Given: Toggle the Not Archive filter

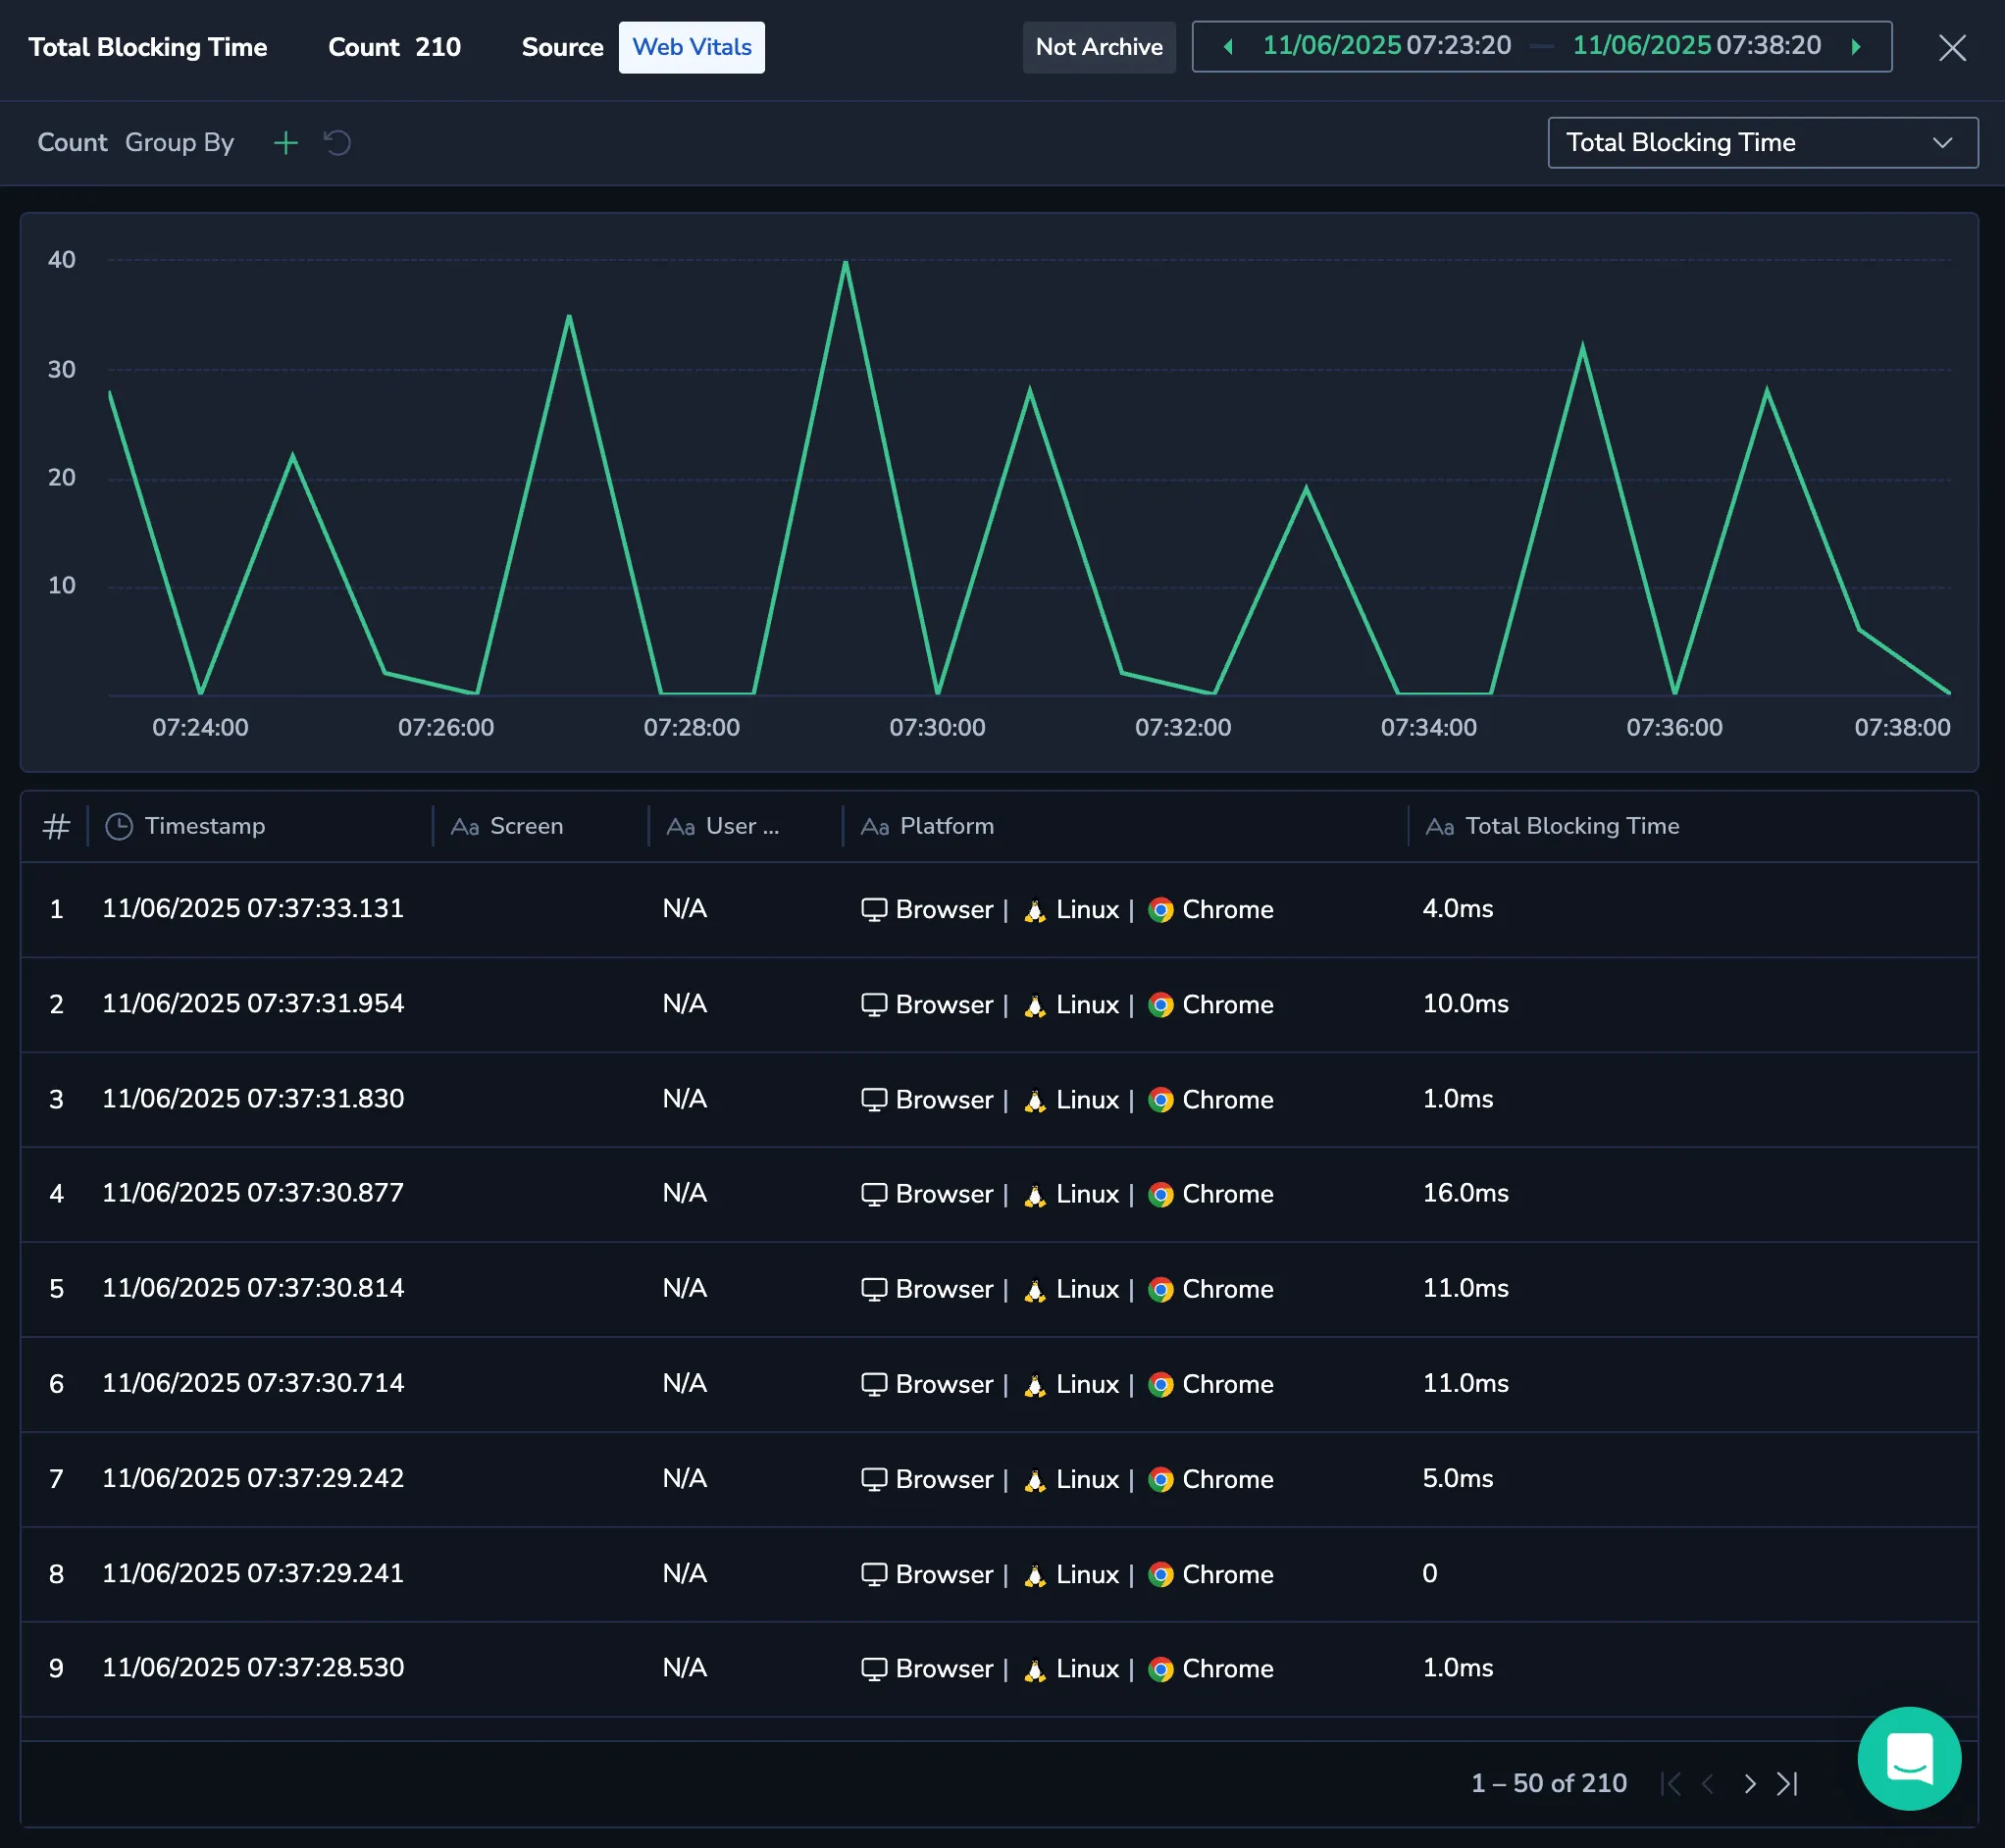Looking at the screenshot, I should coord(1099,47).
